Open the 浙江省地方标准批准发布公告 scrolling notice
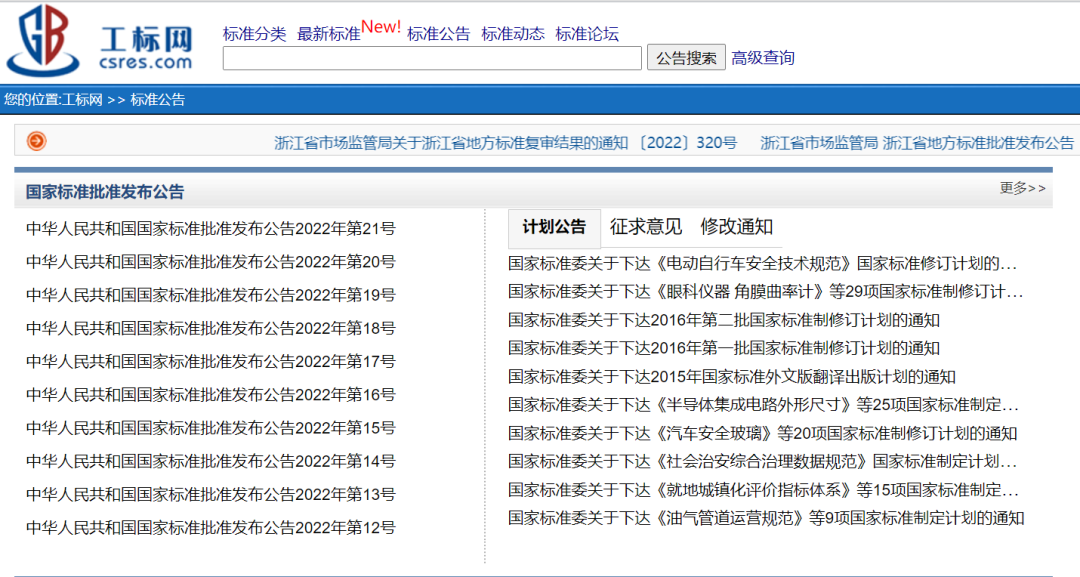This screenshot has width=1080, height=577. click(x=917, y=143)
